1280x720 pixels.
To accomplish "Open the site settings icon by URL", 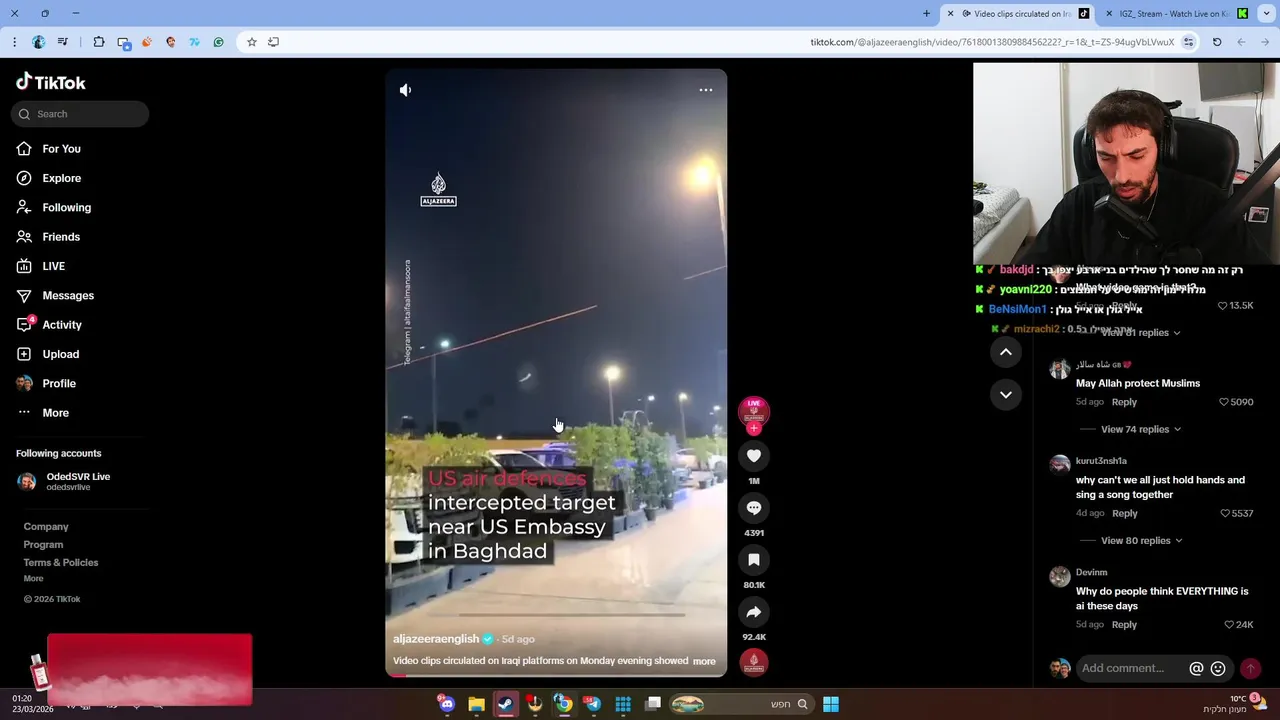I will [x=1188, y=42].
